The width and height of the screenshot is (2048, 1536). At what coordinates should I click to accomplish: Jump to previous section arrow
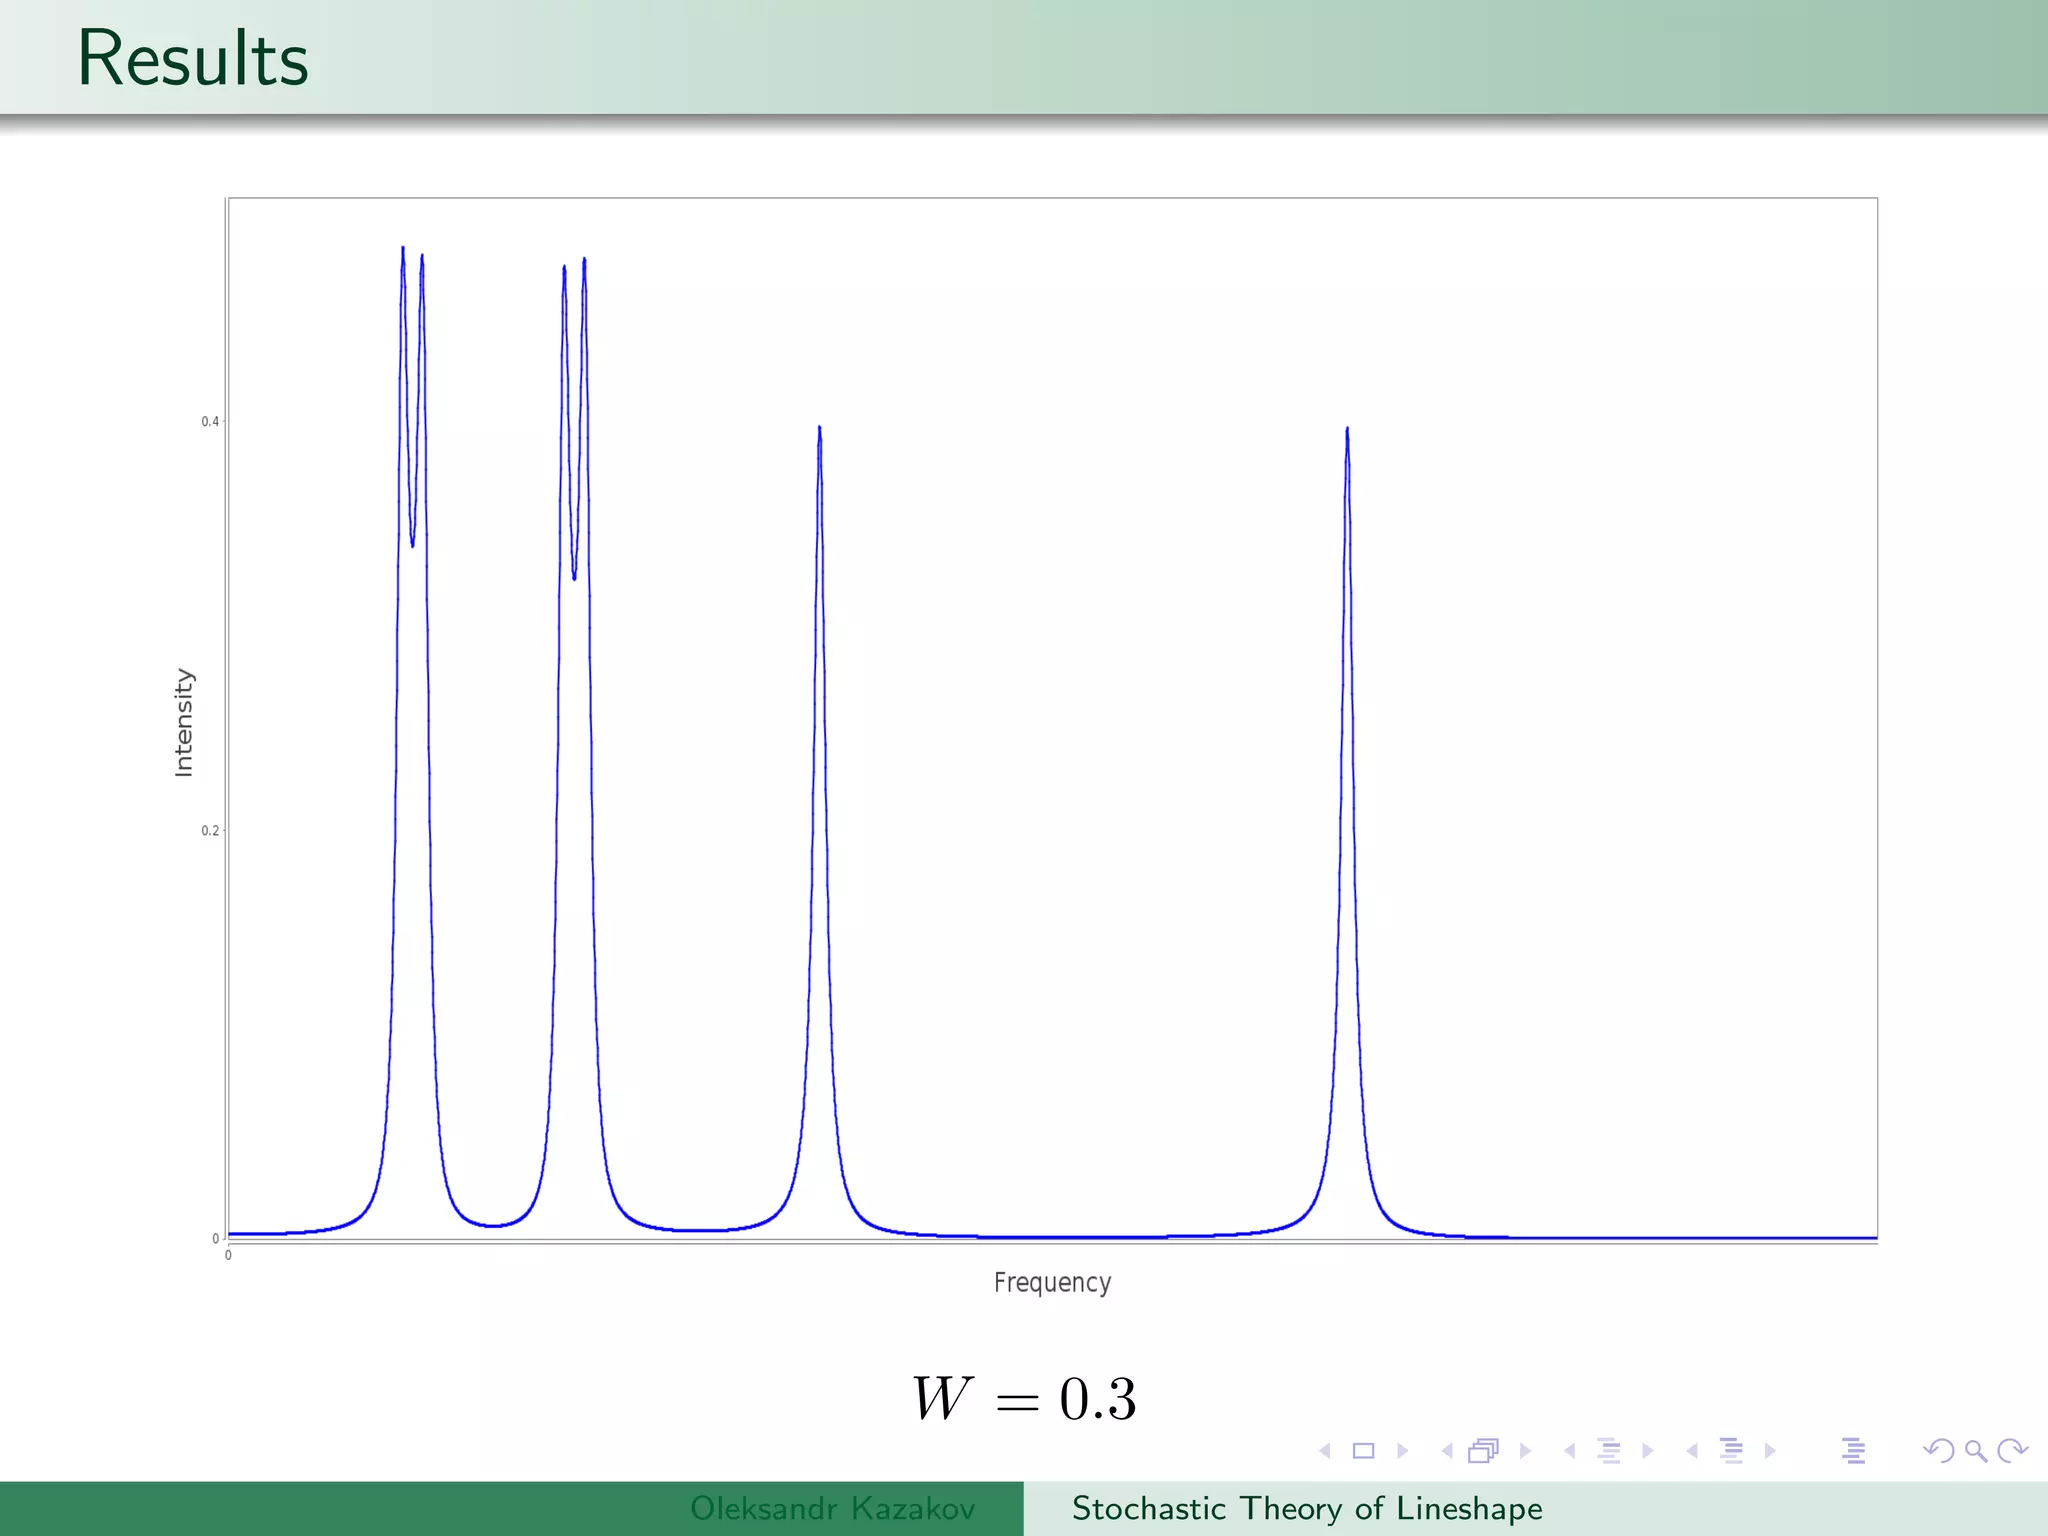(x=1692, y=1450)
